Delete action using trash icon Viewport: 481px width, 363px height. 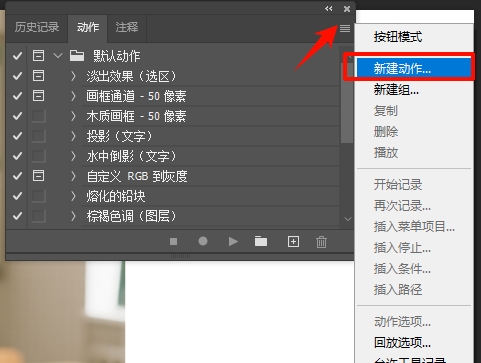pyautogui.click(x=321, y=242)
